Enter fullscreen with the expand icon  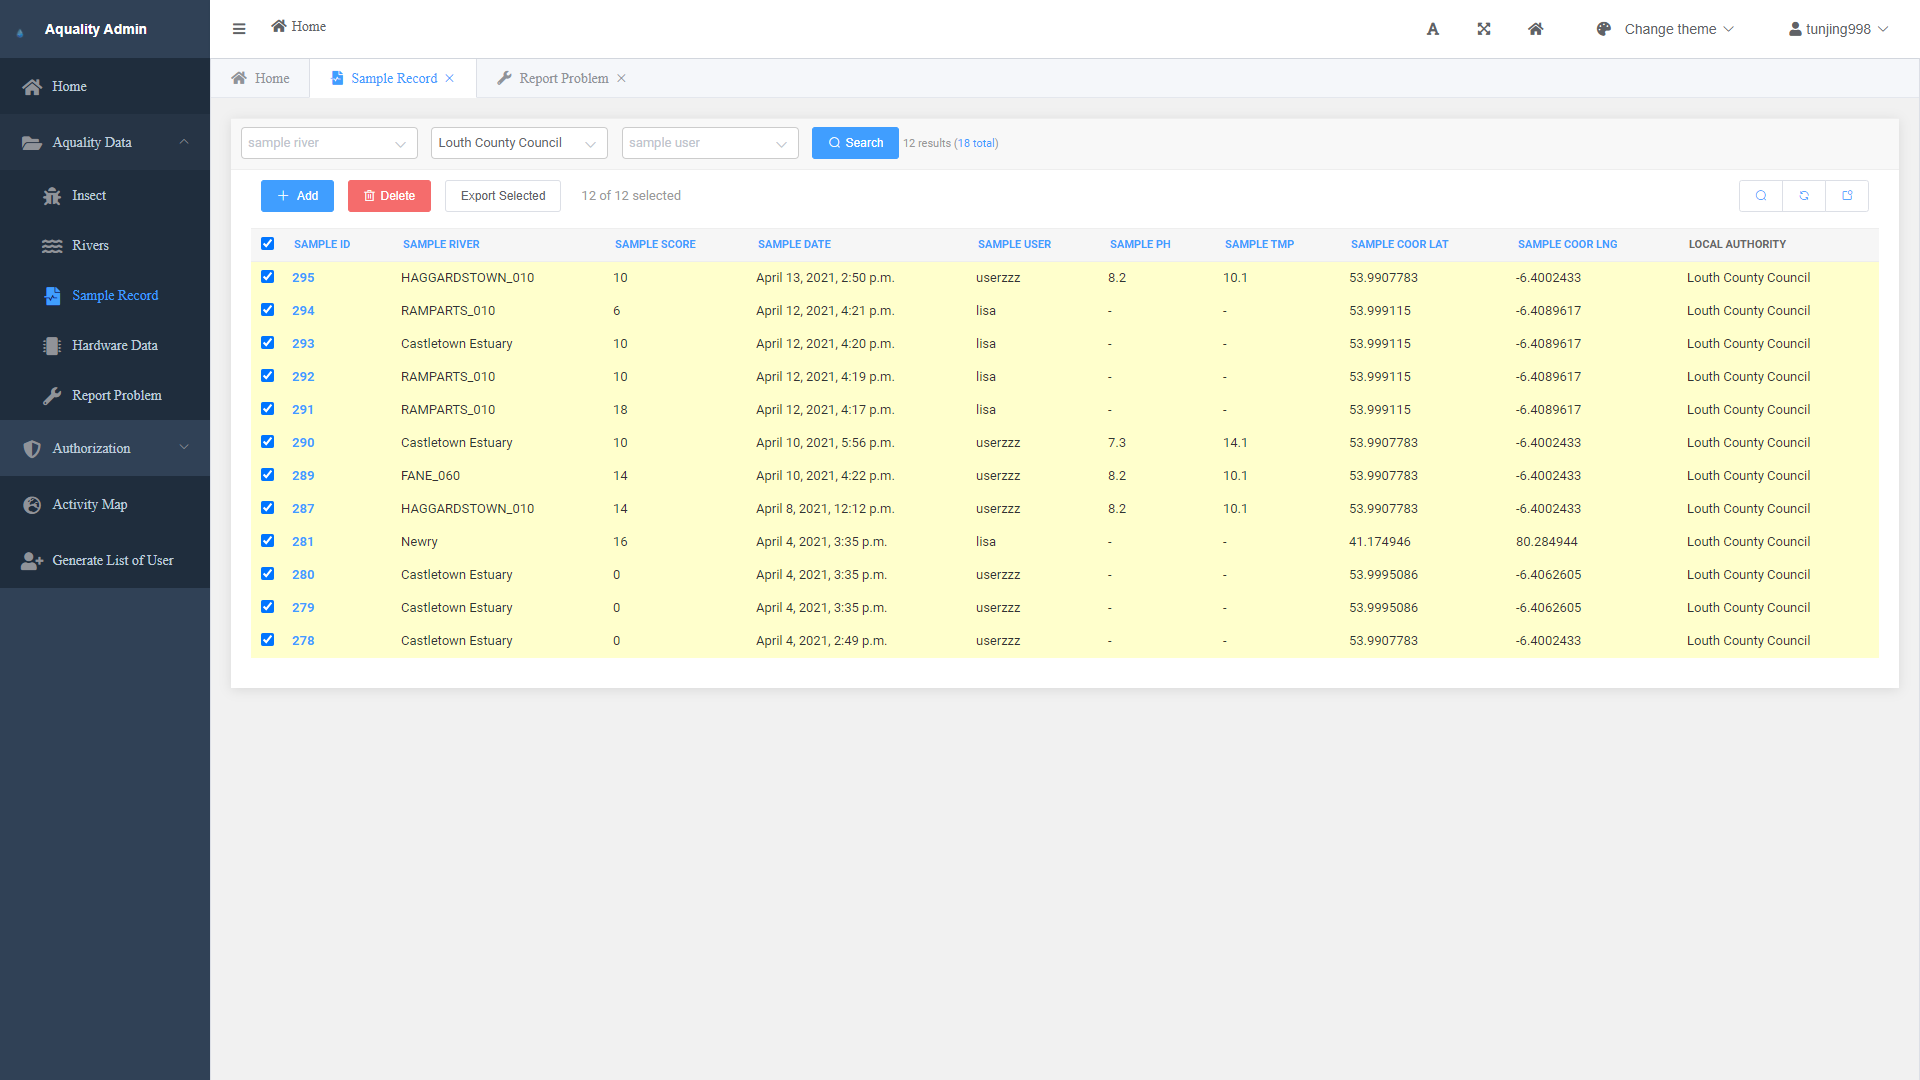coord(1484,29)
